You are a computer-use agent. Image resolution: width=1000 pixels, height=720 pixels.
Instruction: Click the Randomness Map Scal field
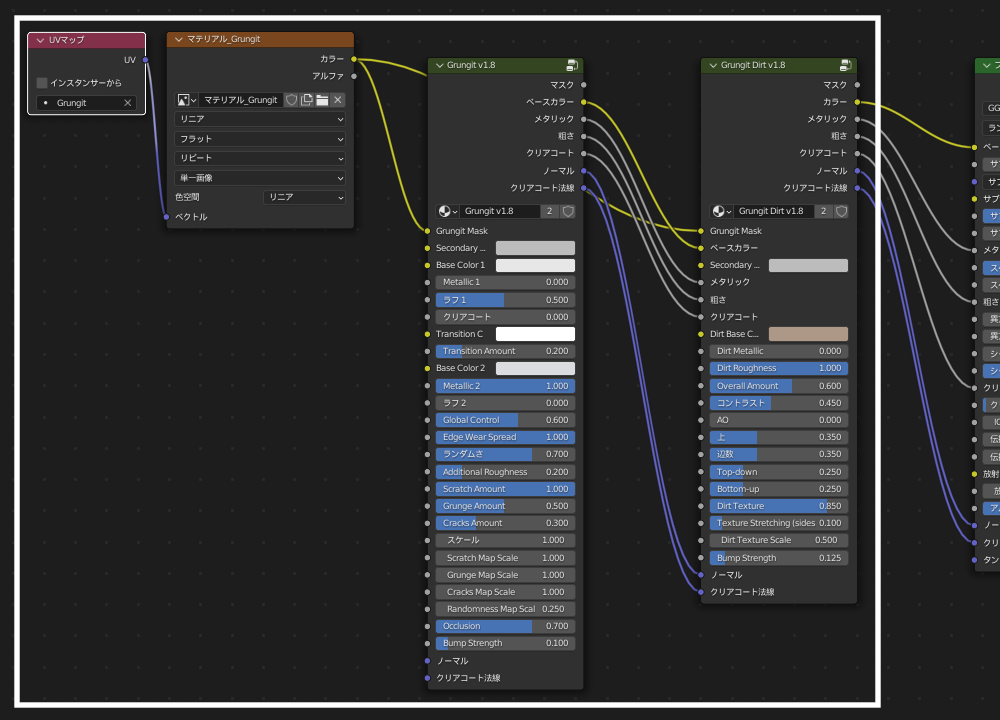(x=505, y=609)
